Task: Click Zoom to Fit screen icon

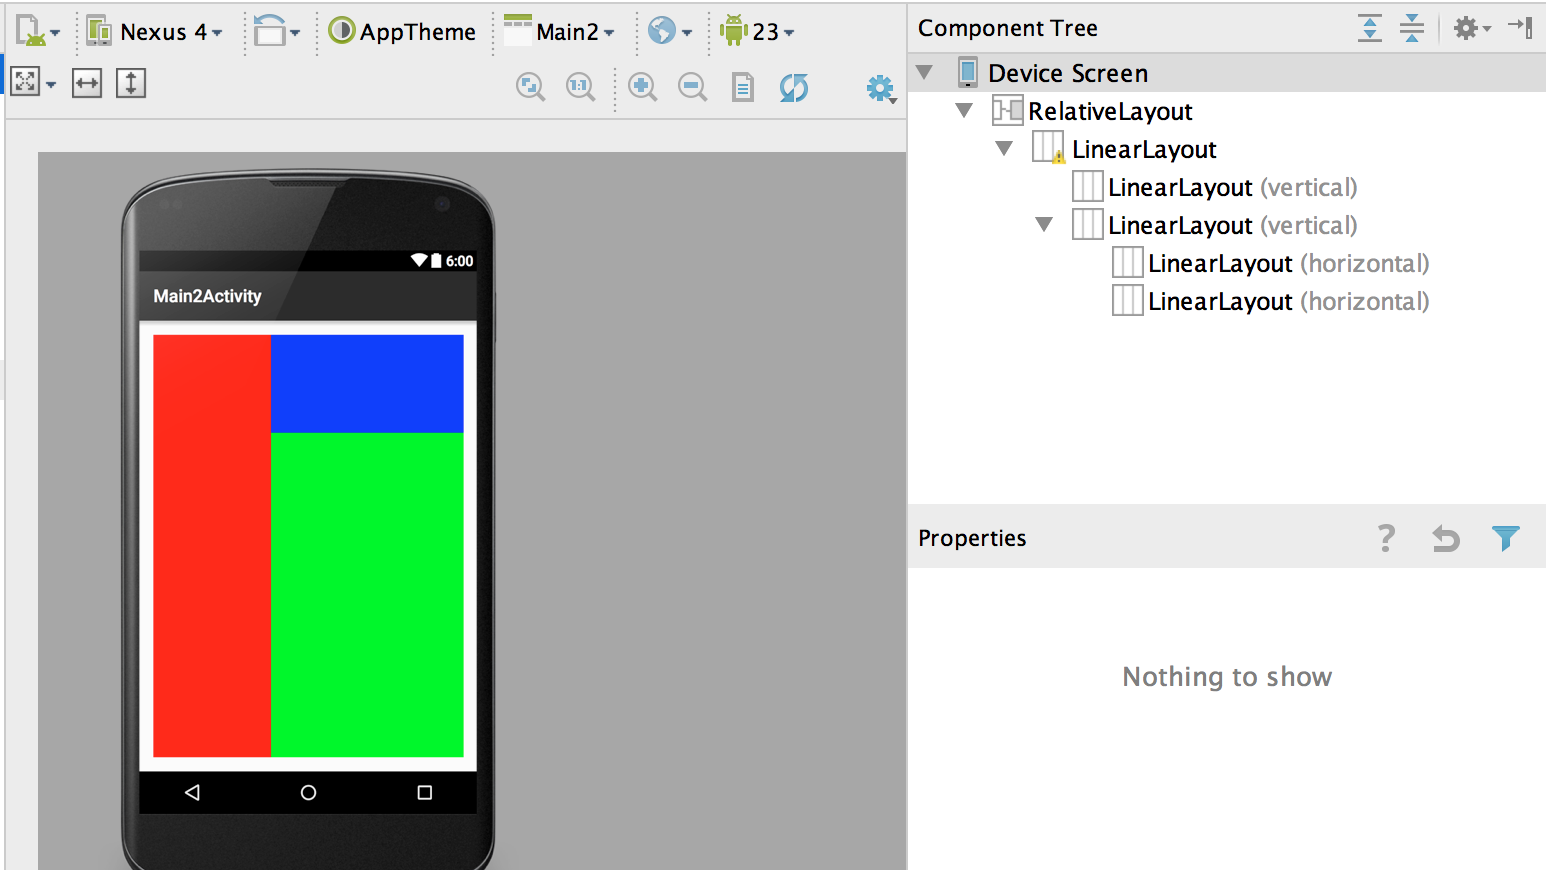Action: coord(530,87)
